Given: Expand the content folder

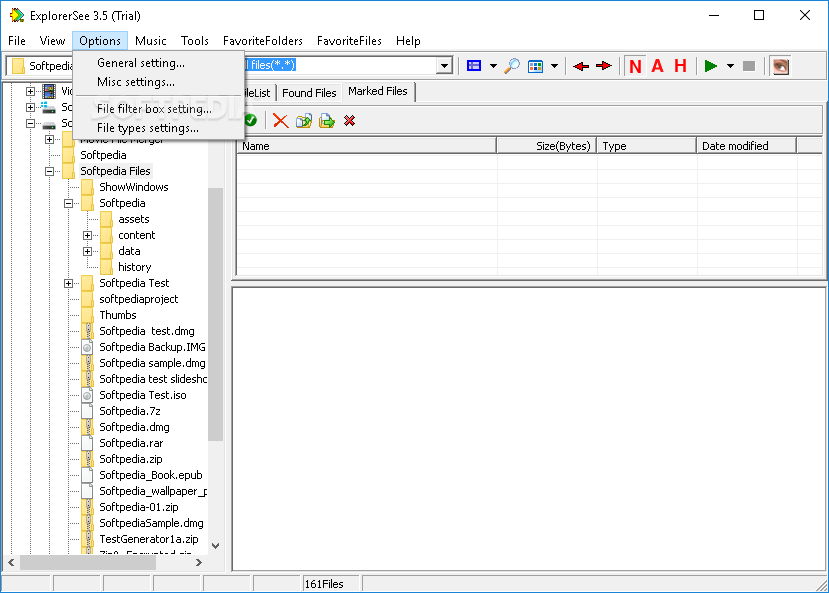Looking at the screenshot, I should coord(87,235).
